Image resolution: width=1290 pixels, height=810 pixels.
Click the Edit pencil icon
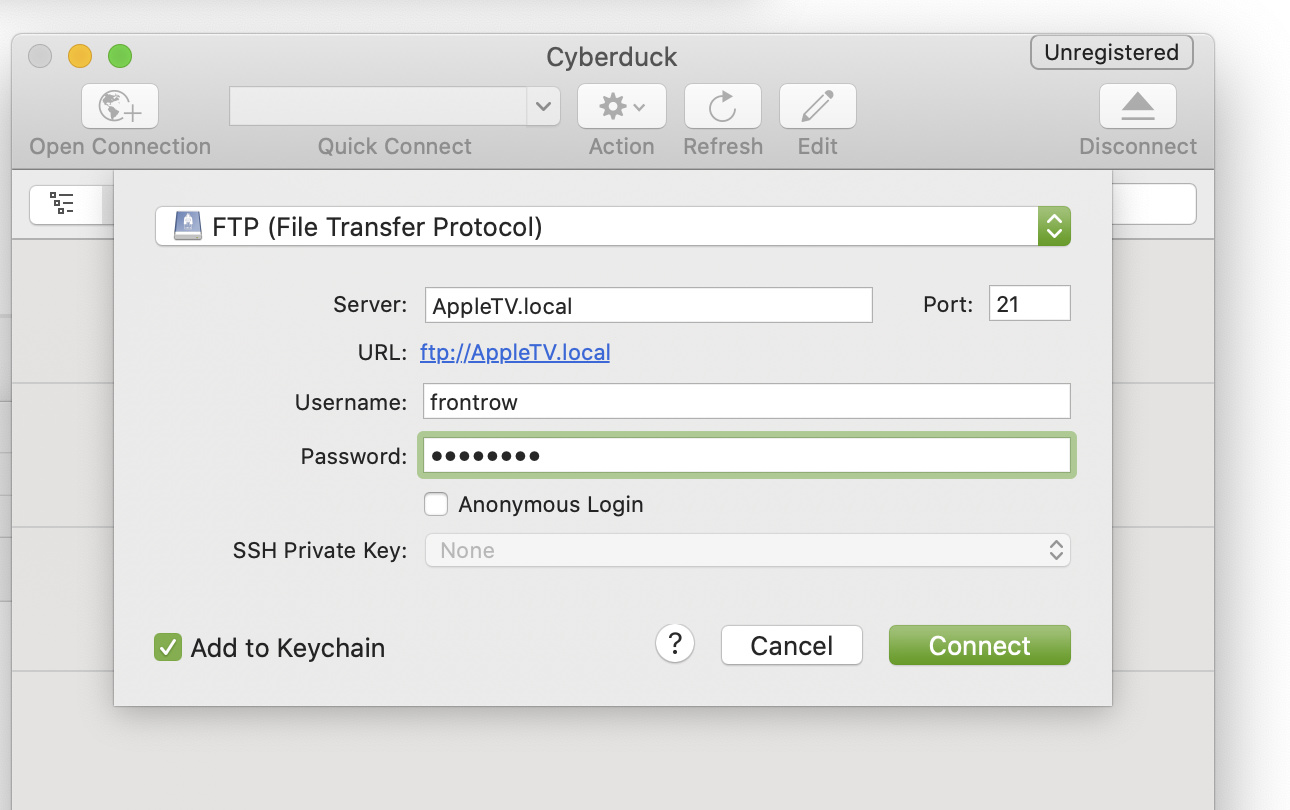pyautogui.click(x=817, y=106)
